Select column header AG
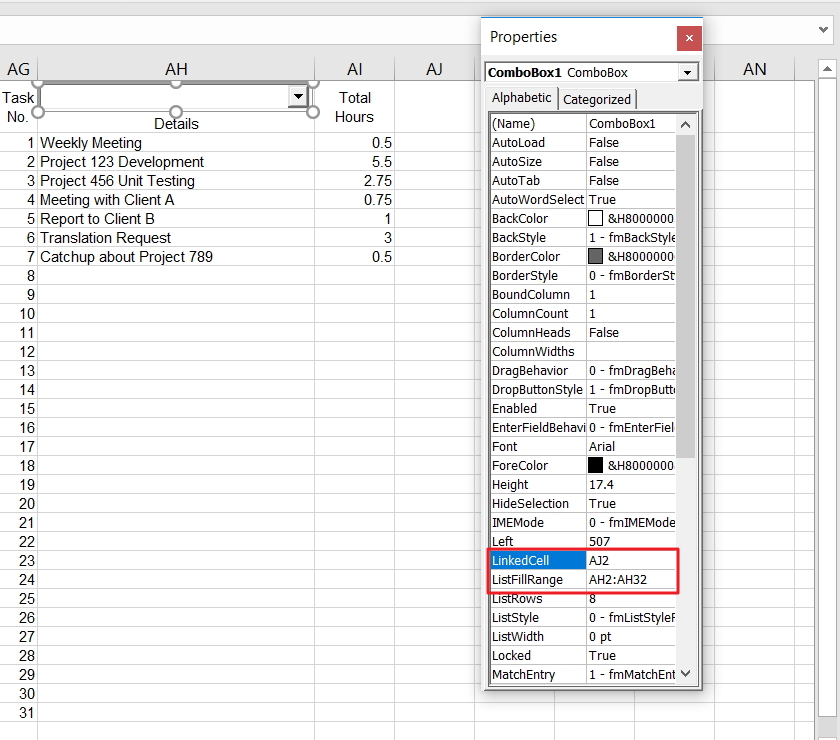The image size is (840, 740). 18,69
